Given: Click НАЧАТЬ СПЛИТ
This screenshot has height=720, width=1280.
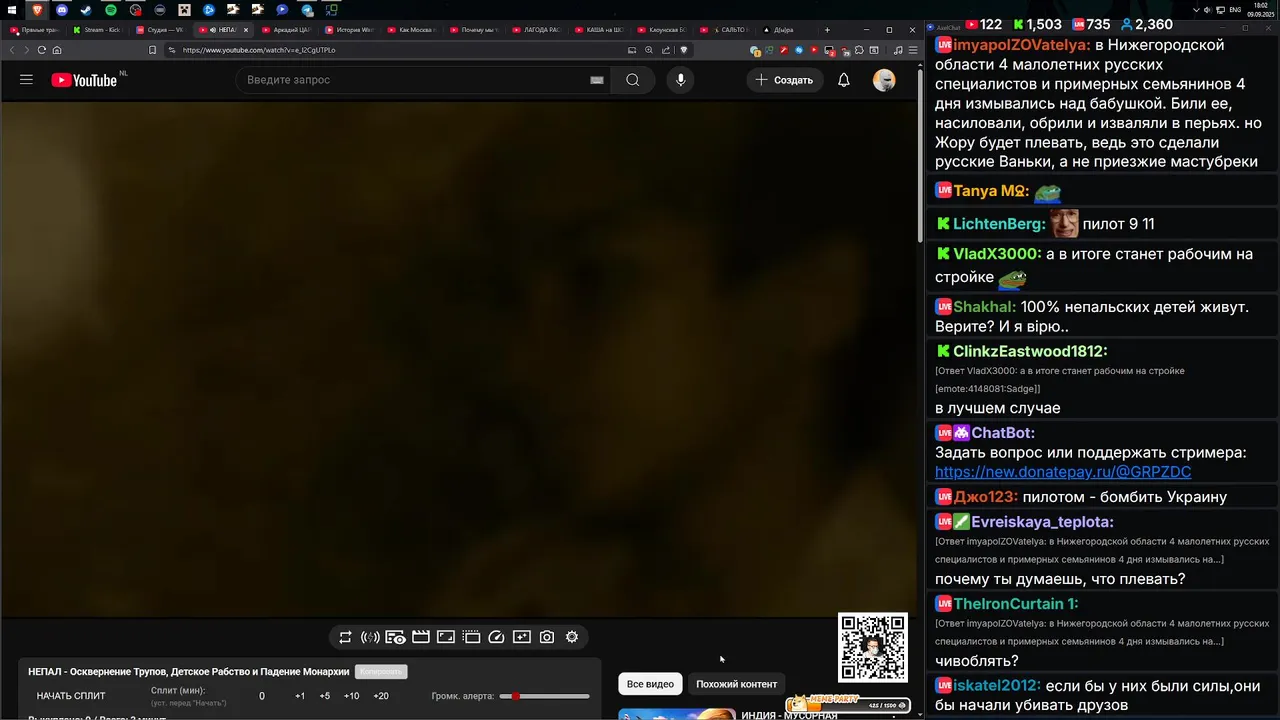Looking at the screenshot, I should pyautogui.click(x=71, y=696).
